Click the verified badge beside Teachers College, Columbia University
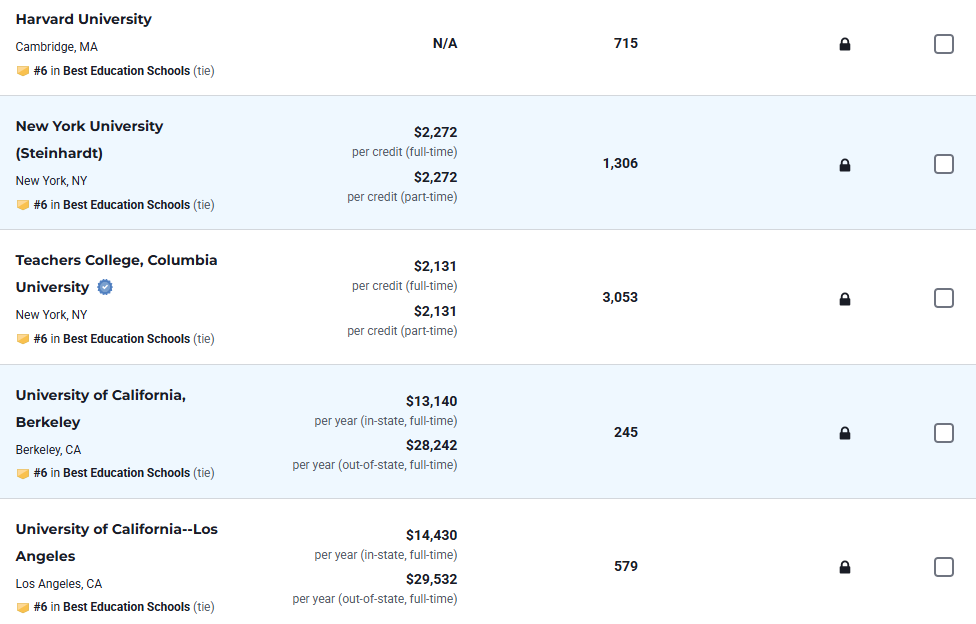Screen dimensions: 976x624 pyautogui.click(x=105, y=287)
